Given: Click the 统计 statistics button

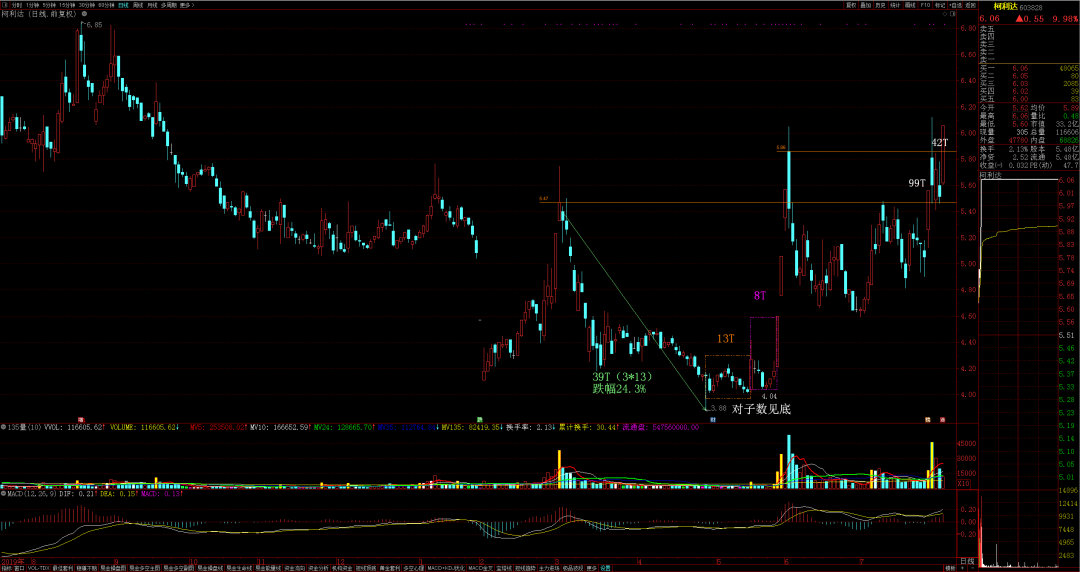Looking at the screenshot, I should point(895,5).
